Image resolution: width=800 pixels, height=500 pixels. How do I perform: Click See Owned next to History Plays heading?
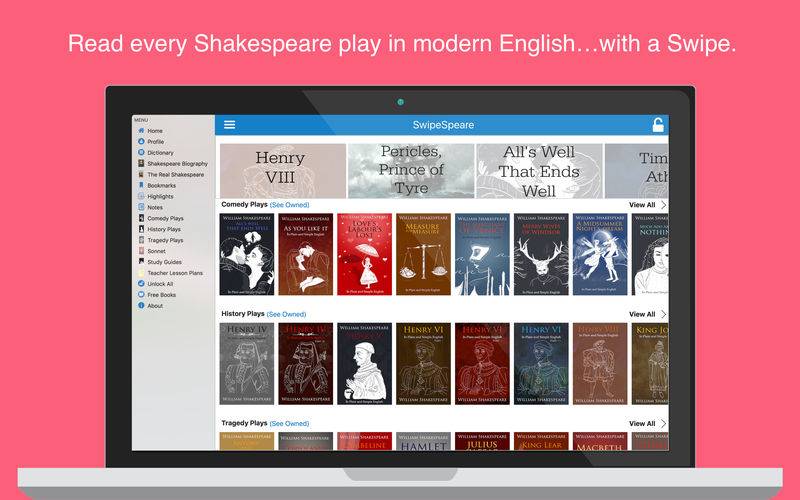(x=286, y=314)
